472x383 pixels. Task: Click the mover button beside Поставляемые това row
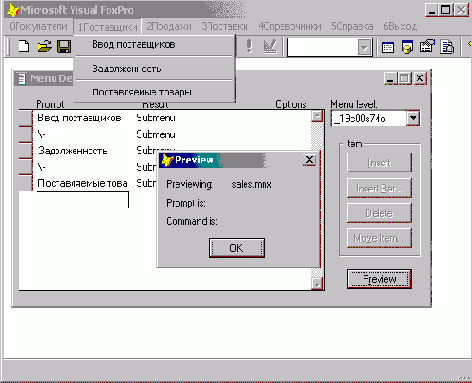coord(26,183)
